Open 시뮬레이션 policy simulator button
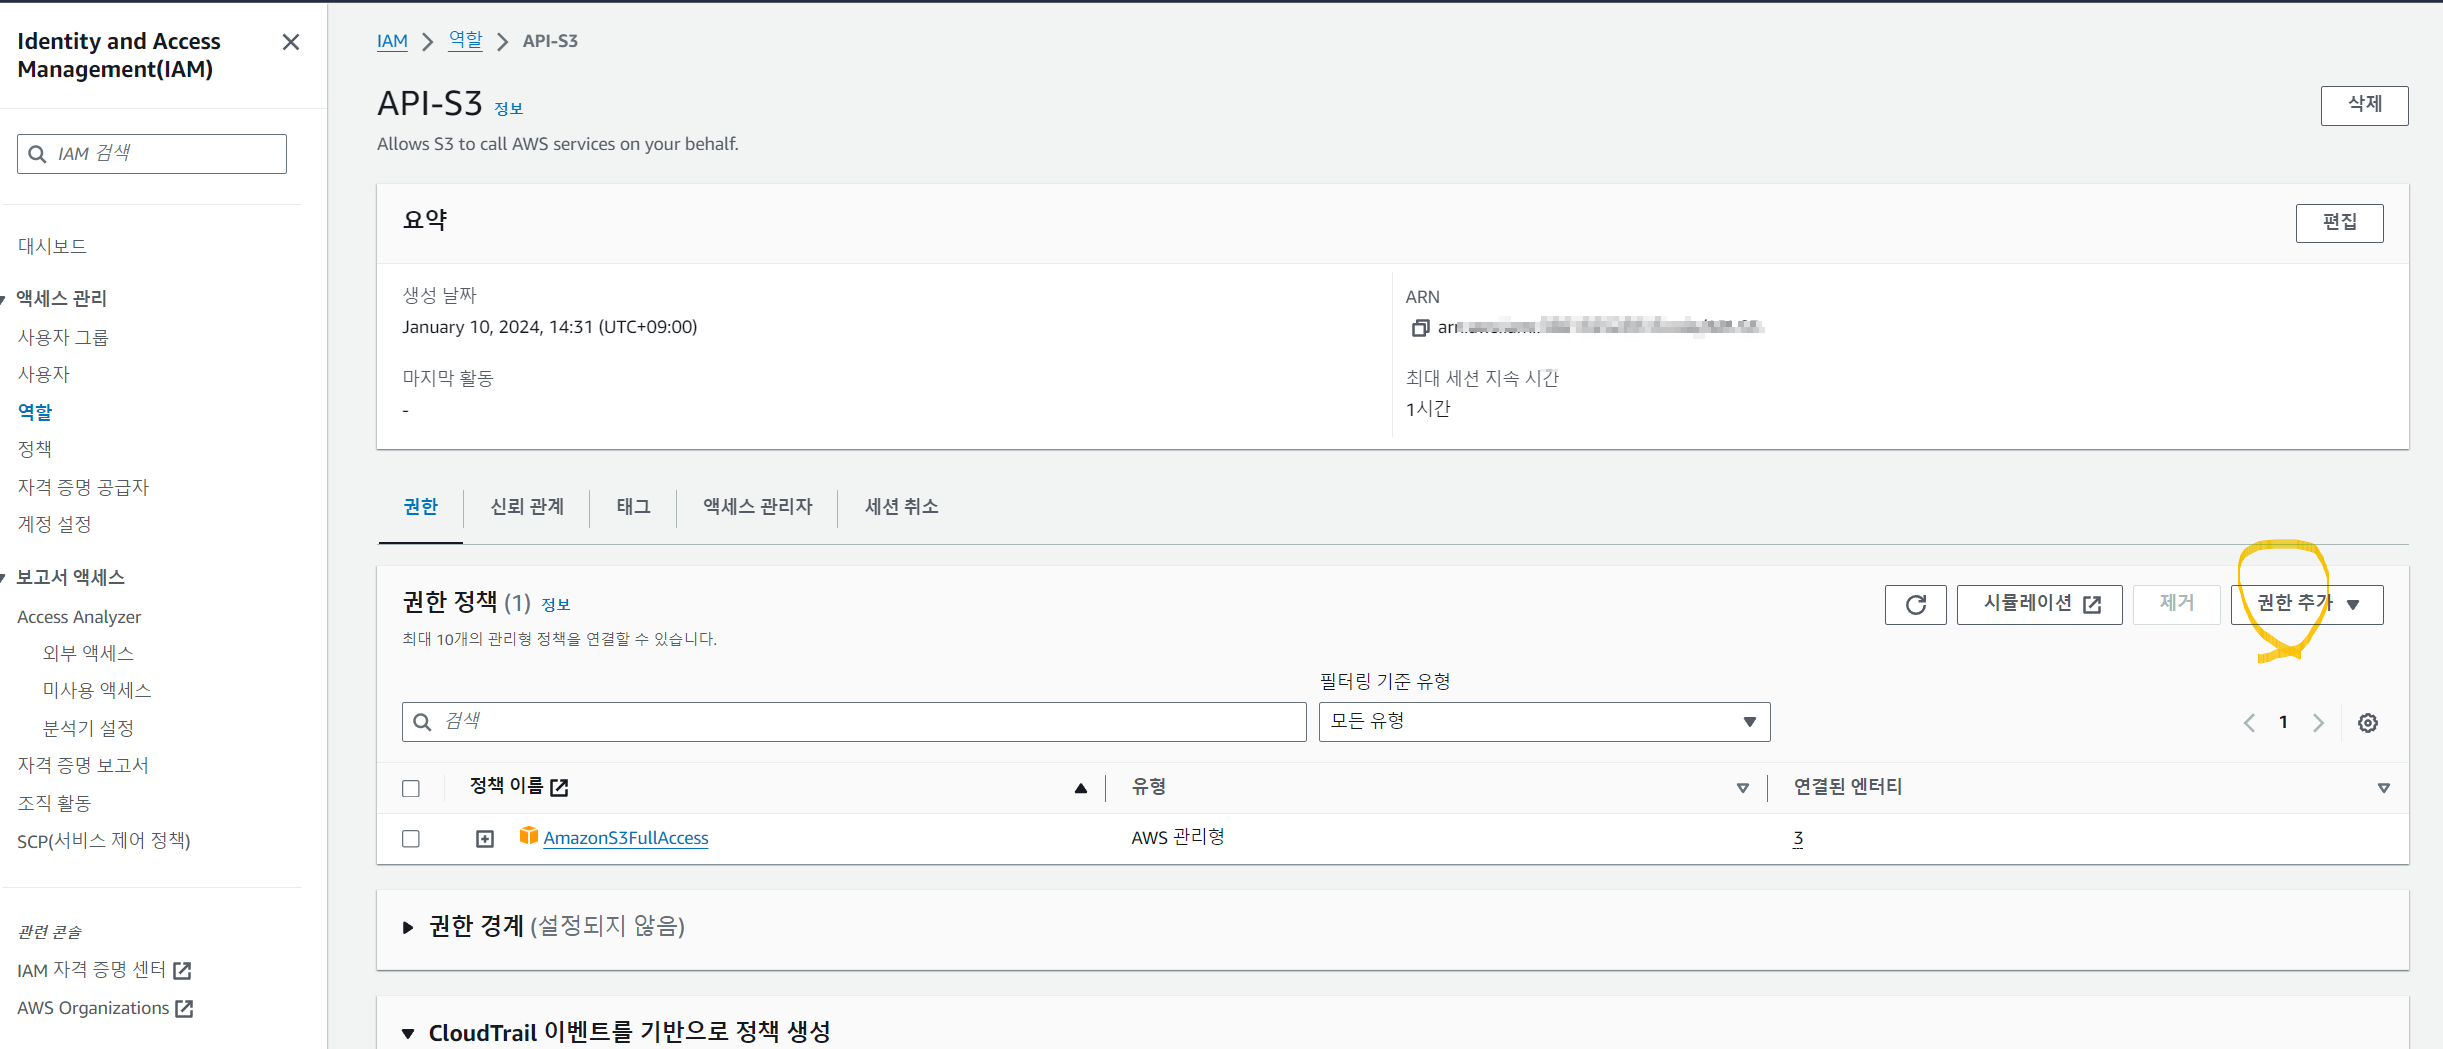This screenshot has height=1049, width=2443. tap(2039, 605)
